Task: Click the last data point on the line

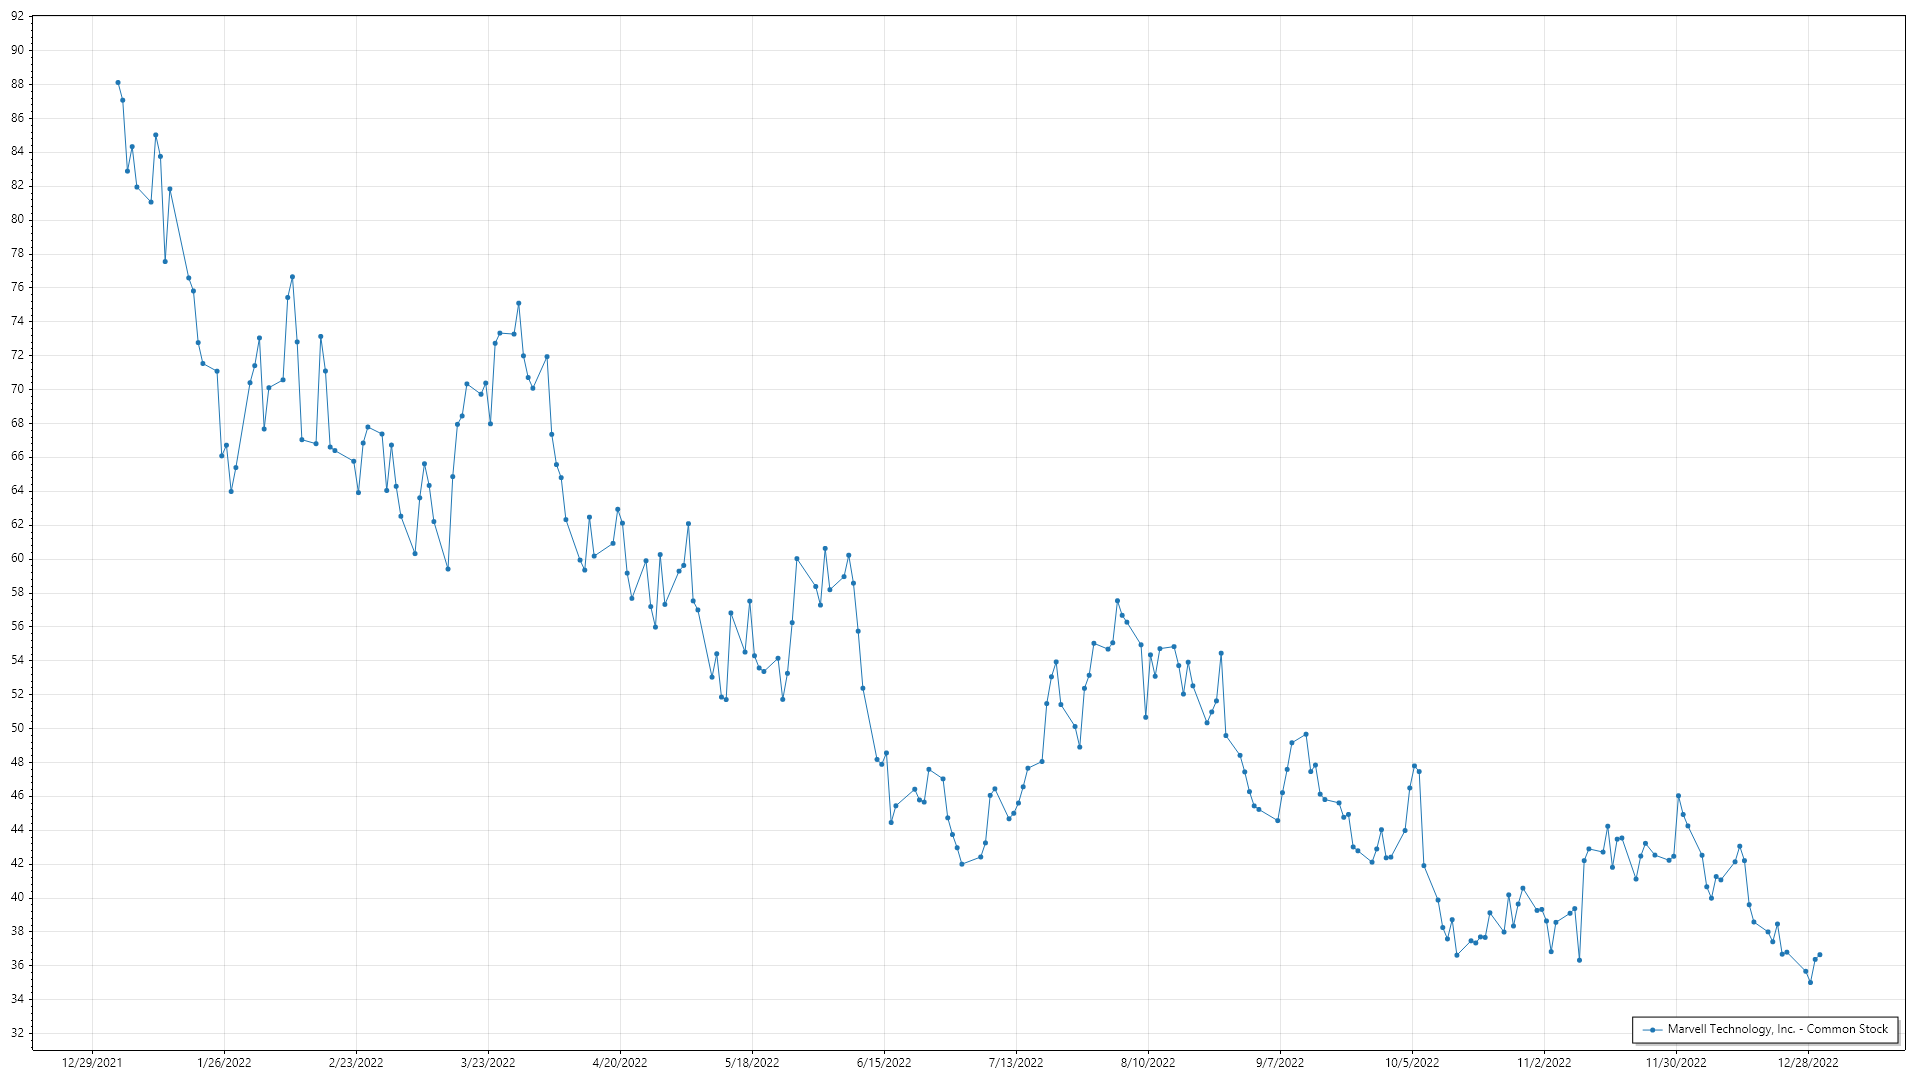Action: click(1820, 955)
